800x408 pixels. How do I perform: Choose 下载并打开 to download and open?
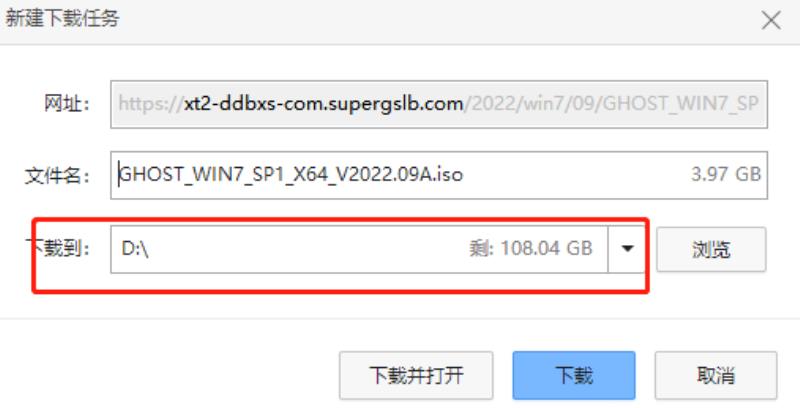point(416,375)
